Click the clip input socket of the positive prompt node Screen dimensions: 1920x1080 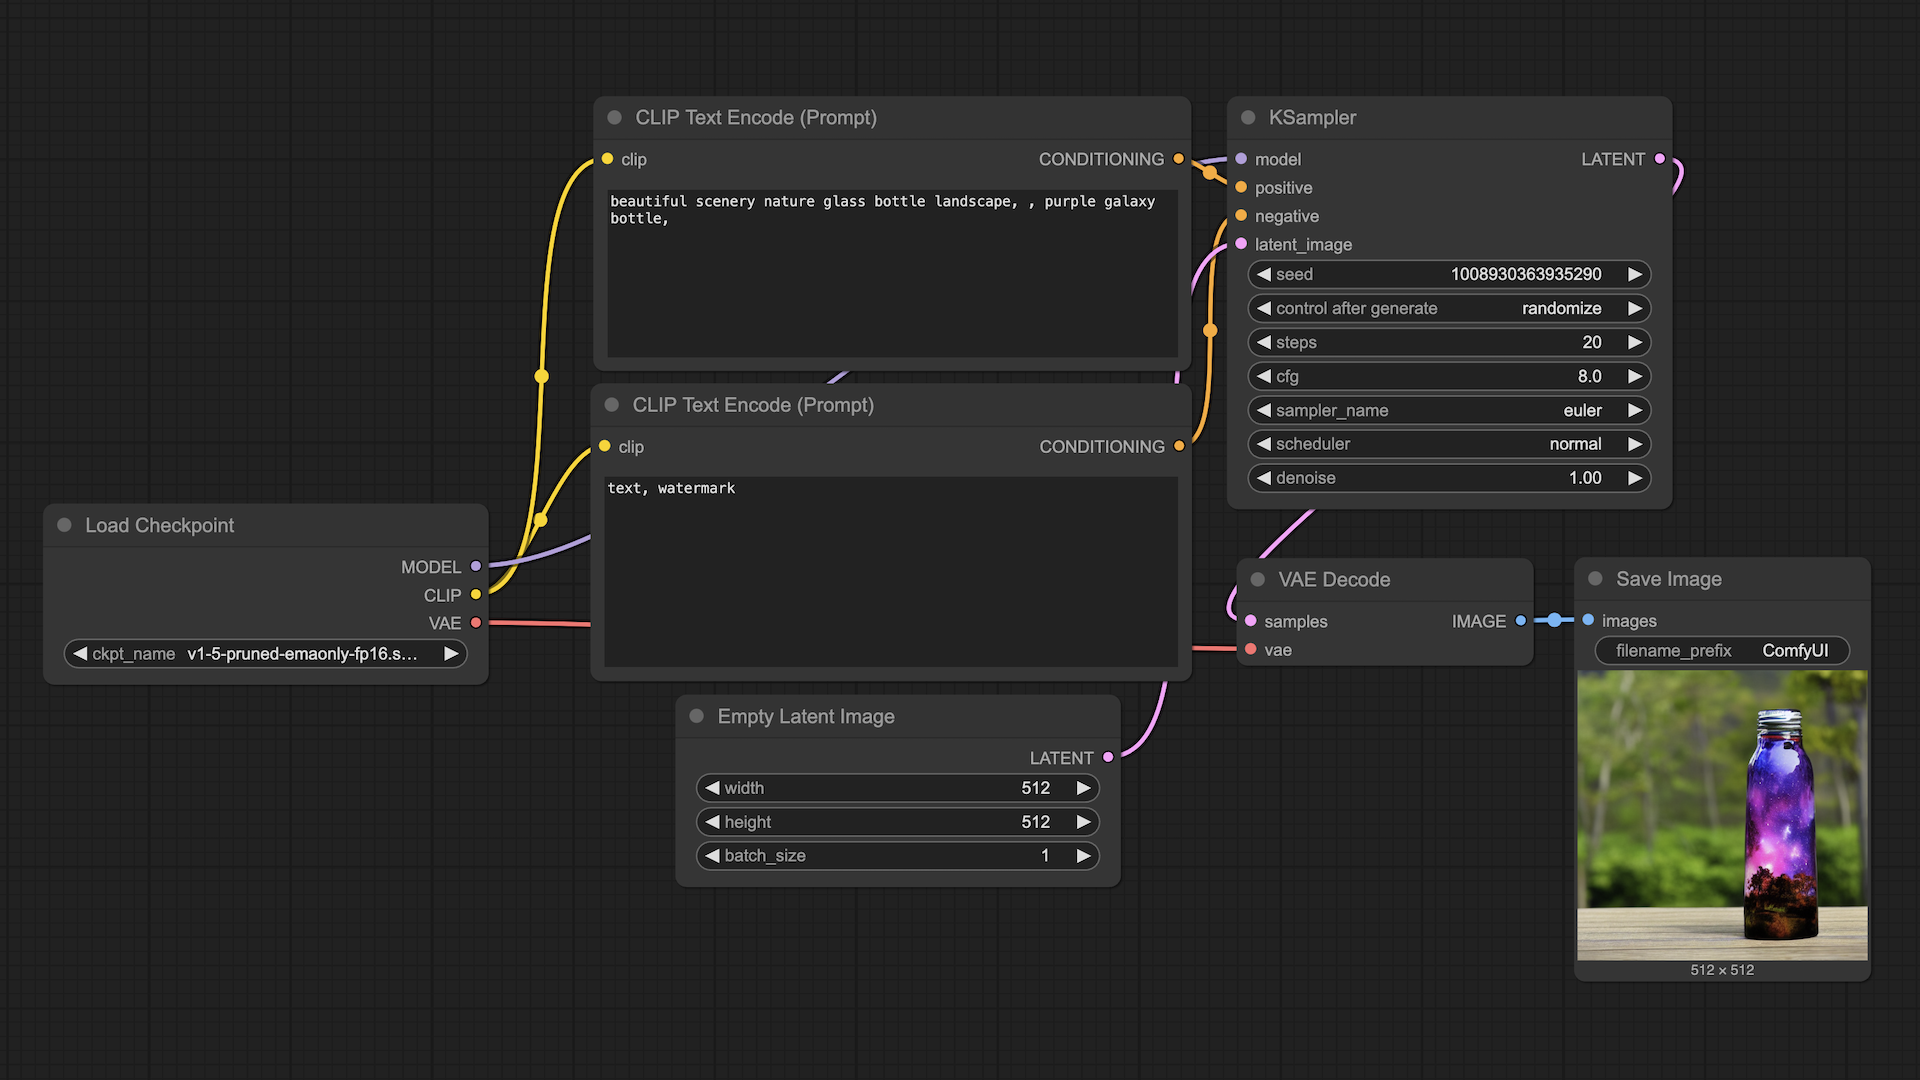click(x=607, y=159)
